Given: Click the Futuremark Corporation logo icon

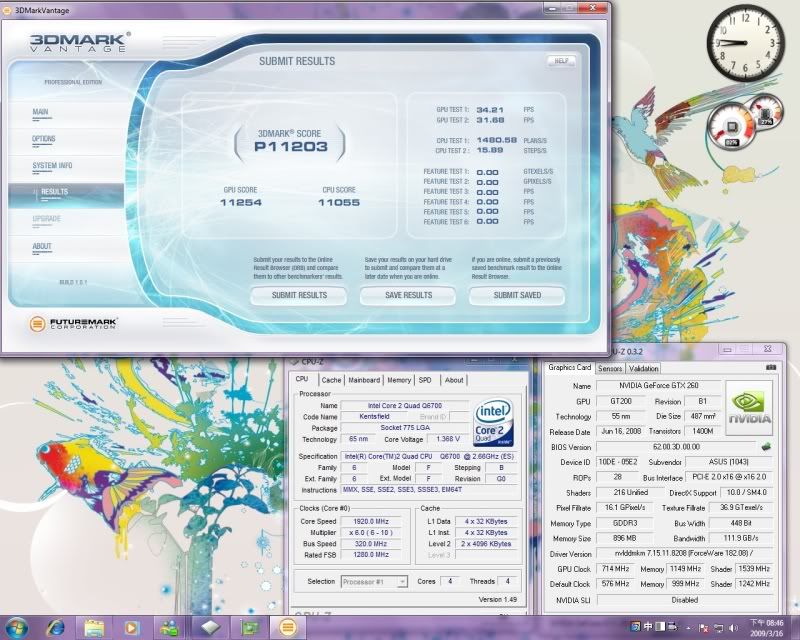Looking at the screenshot, I should tap(37, 323).
